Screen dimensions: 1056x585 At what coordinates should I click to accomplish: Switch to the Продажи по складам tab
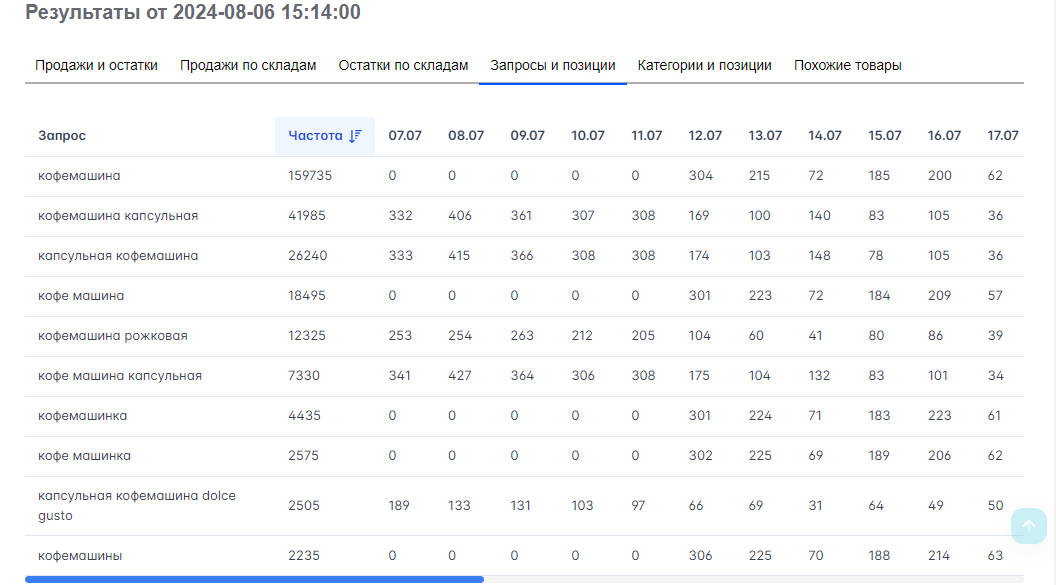[248, 65]
